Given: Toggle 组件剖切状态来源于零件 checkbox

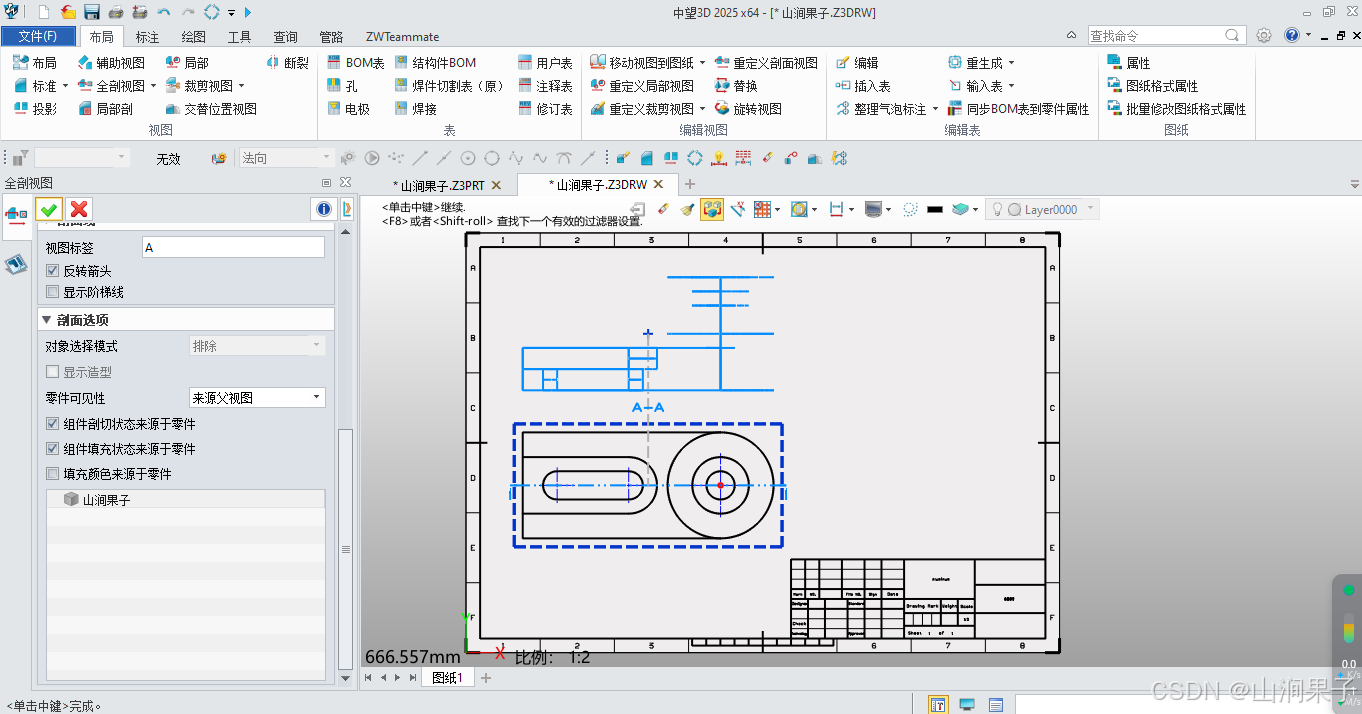Looking at the screenshot, I should pos(53,424).
